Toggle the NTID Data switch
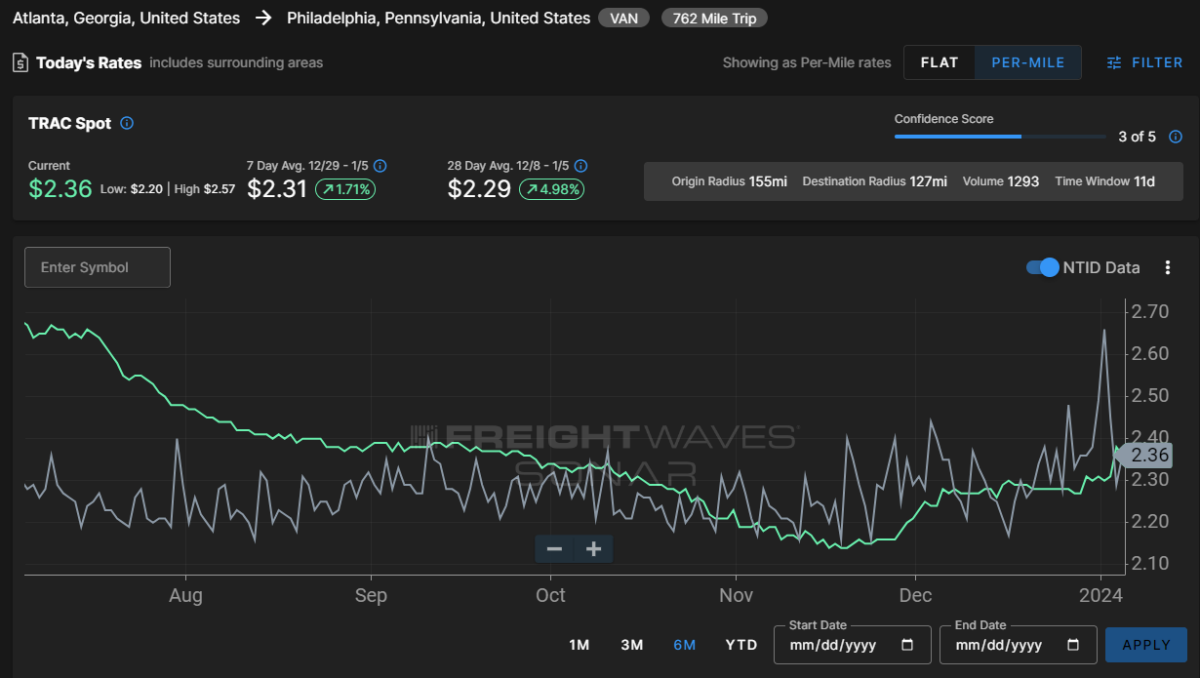This screenshot has height=678, width=1200. [x=1042, y=267]
